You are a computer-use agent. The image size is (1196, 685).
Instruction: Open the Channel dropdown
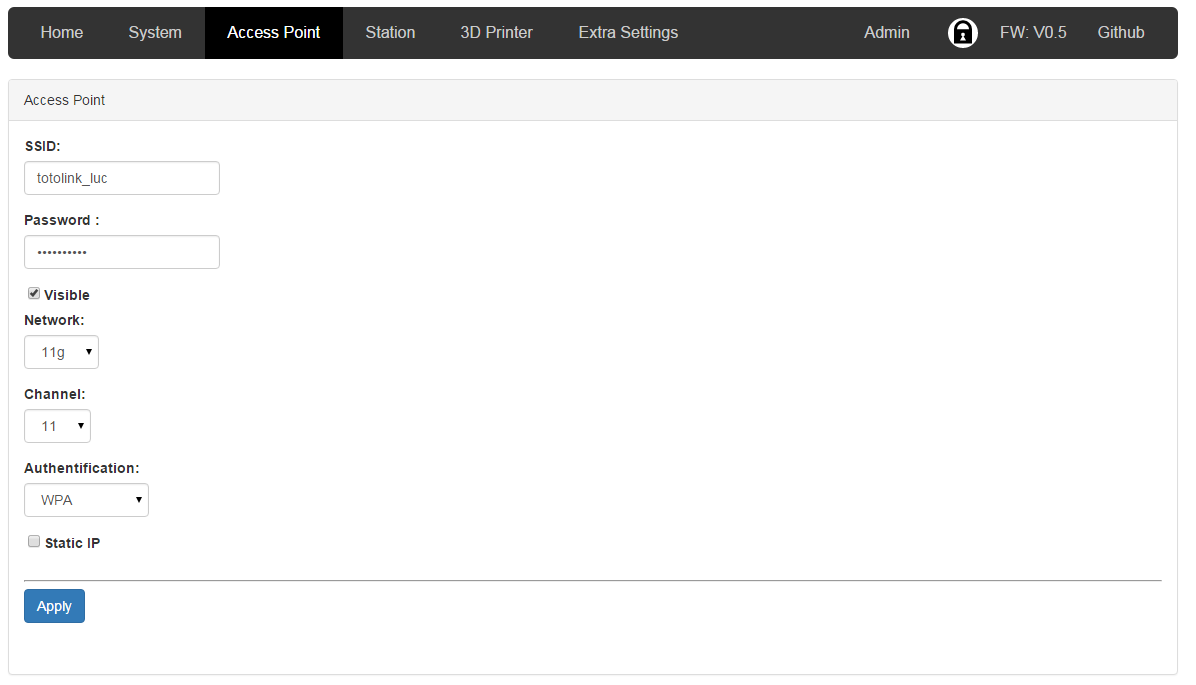(57, 426)
